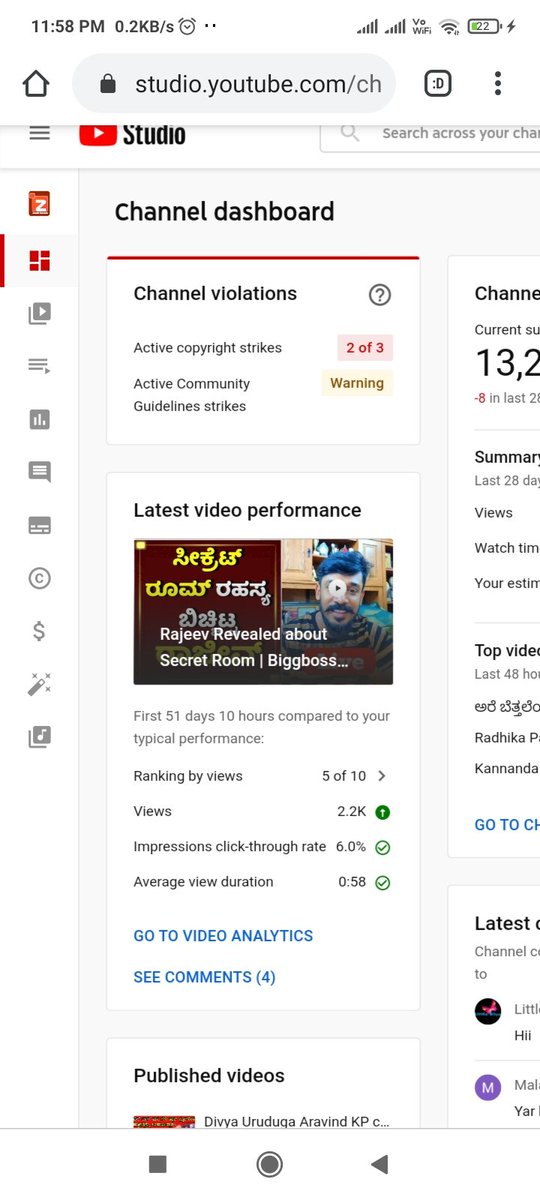Open the Subtitles sidebar icon
Screen dimensions: 540x1200
pyautogui.click(x=39, y=526)
